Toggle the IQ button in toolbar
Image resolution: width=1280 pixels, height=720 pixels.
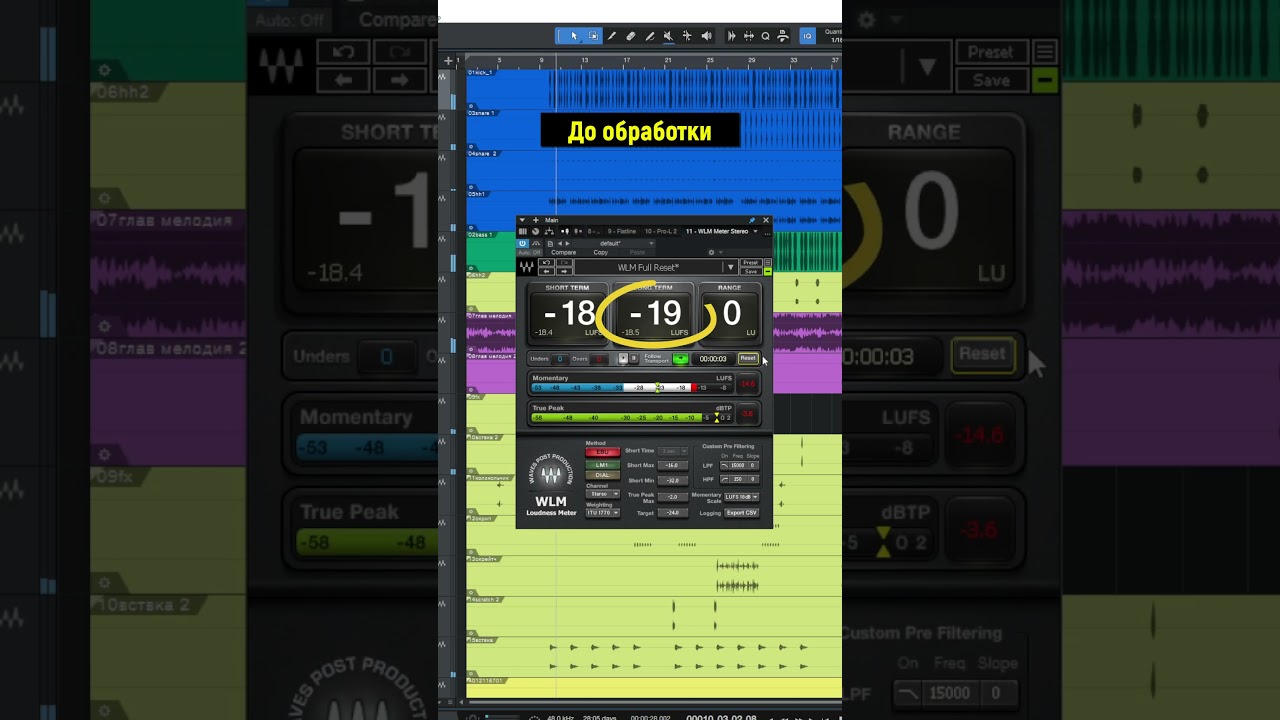(x=807, y=36)
